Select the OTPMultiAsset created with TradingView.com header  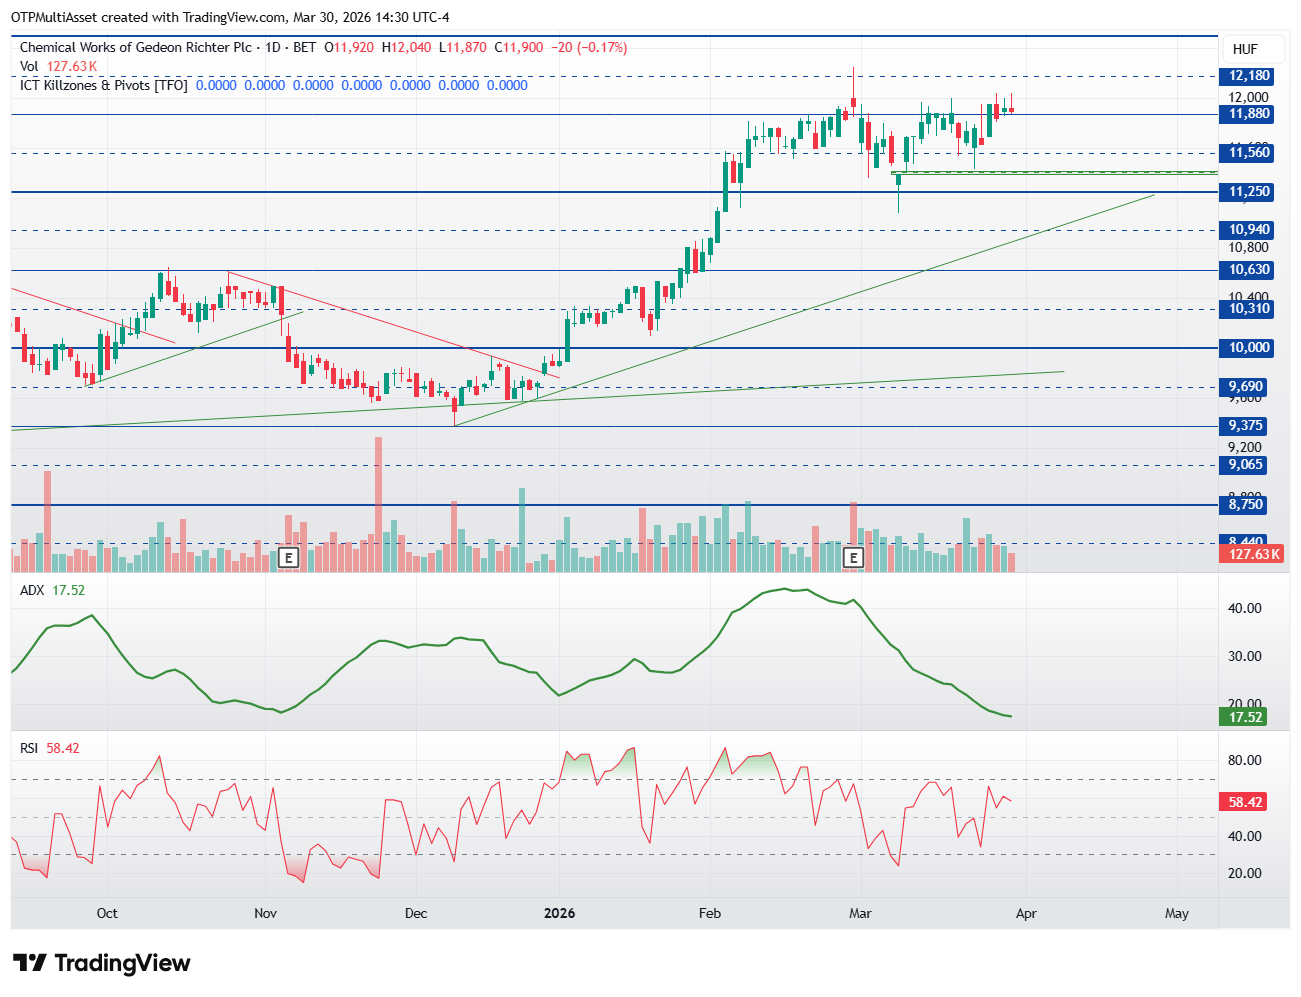pos(230,17)
